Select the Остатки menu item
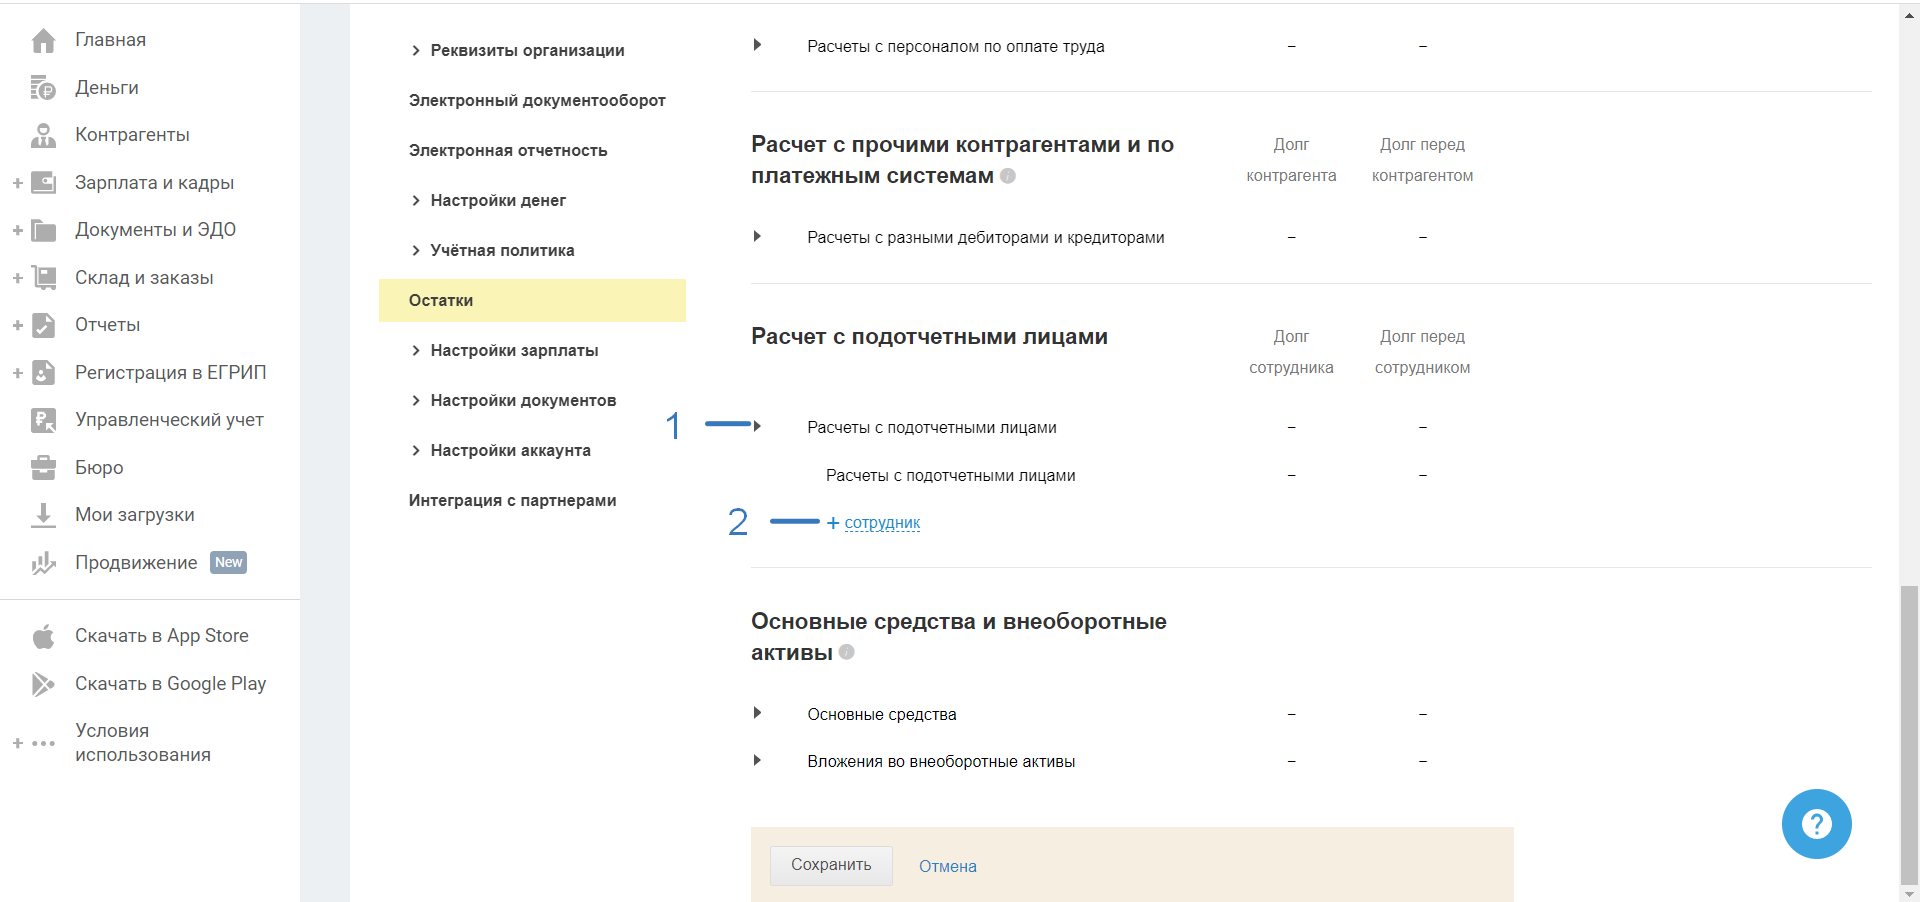1920x902 pixels. 441,301
